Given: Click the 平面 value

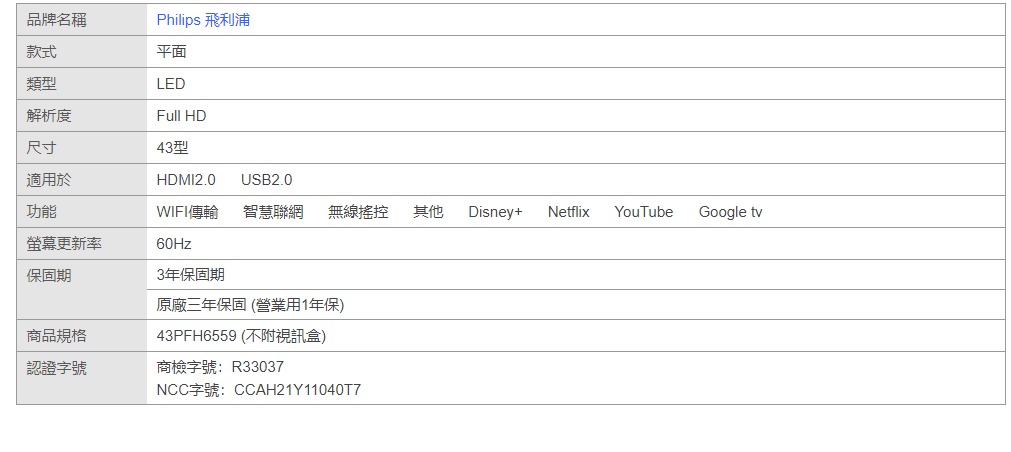Looking at the screenshot, I should pos(172,52).
